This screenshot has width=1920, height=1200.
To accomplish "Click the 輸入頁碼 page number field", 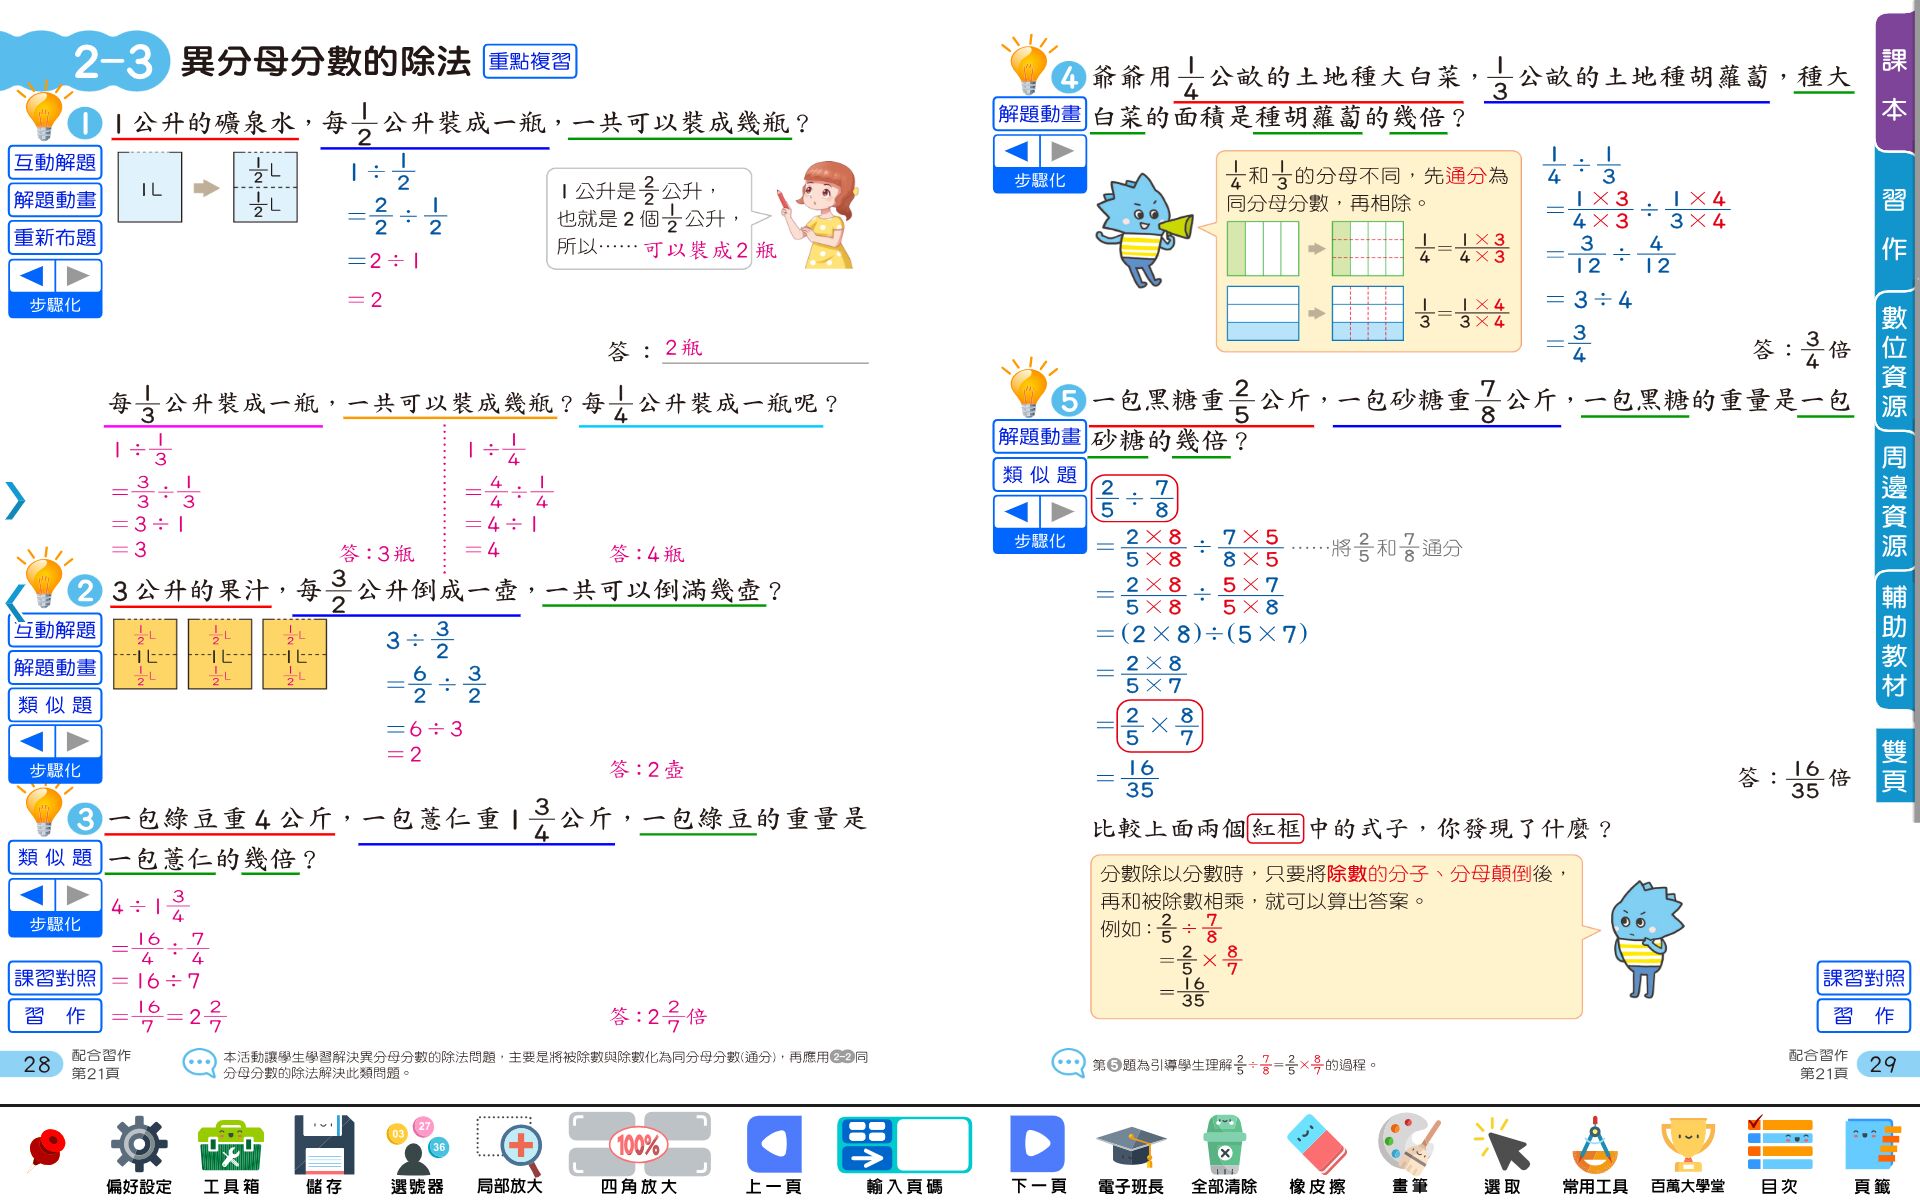I will pyautogui.click(x=933, y=1144).
